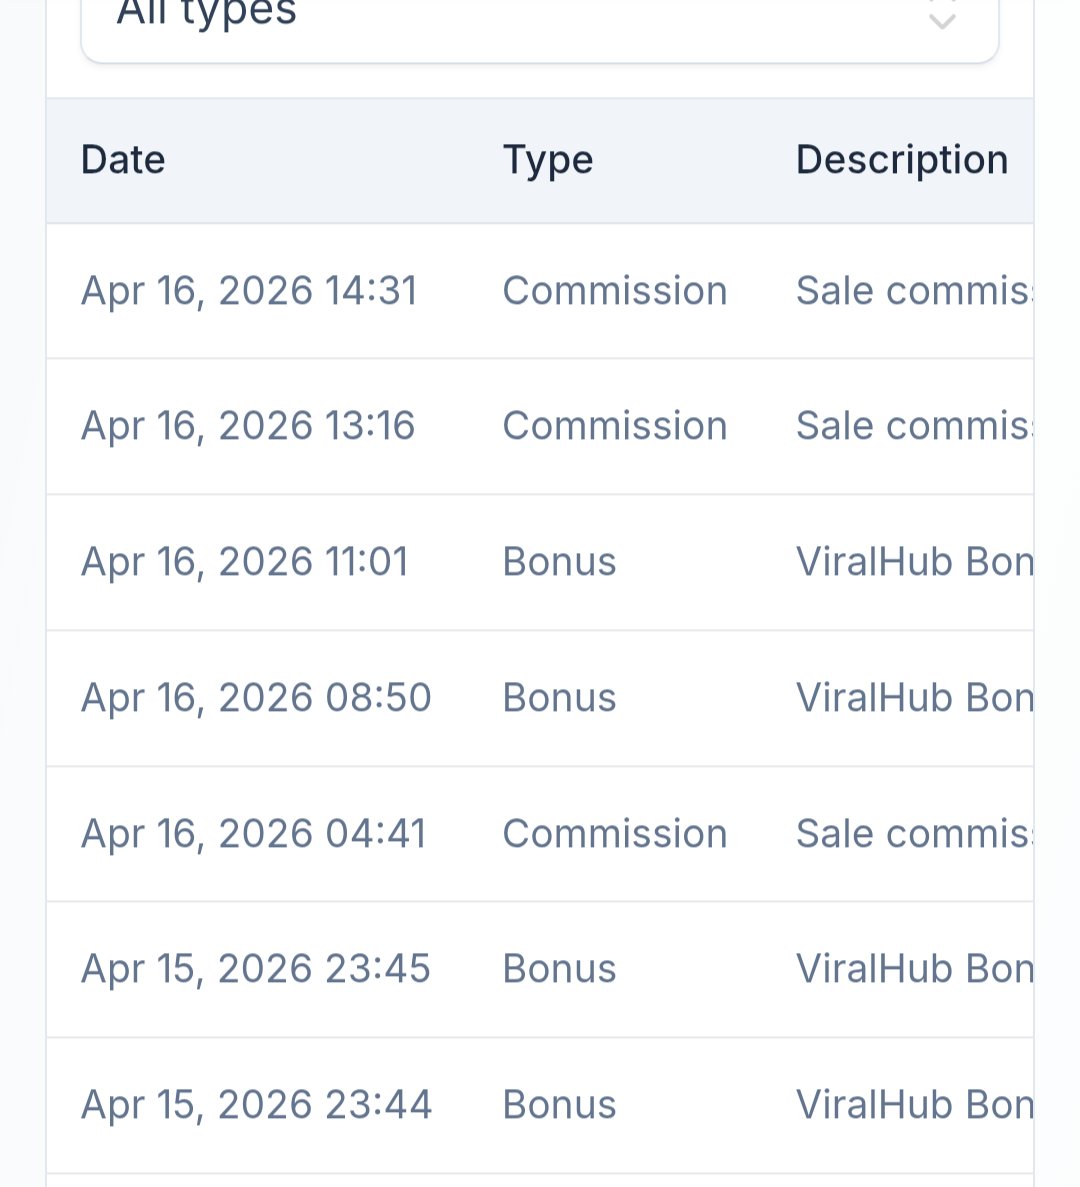This screenshot has height=1187, width=1080.
Task: Click Commission type in the 14:31 row
Action: pos(615,291)
